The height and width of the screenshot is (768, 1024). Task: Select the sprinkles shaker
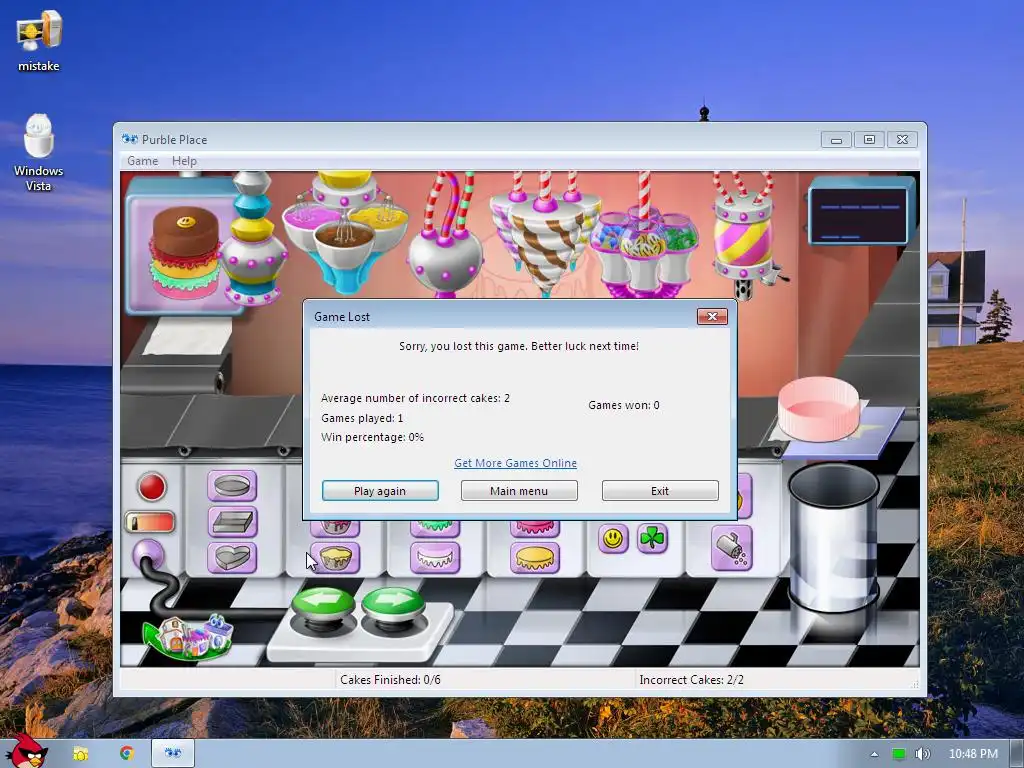(731, 548)
